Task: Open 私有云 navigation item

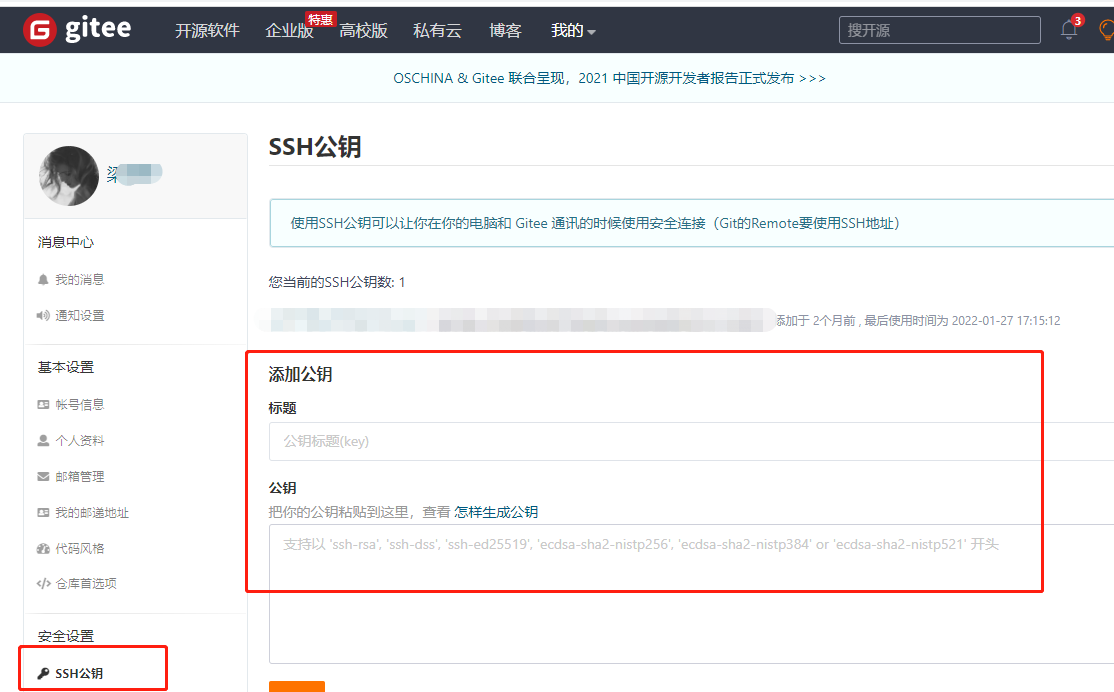Action: pyautogui.click(x=437, y=31)
